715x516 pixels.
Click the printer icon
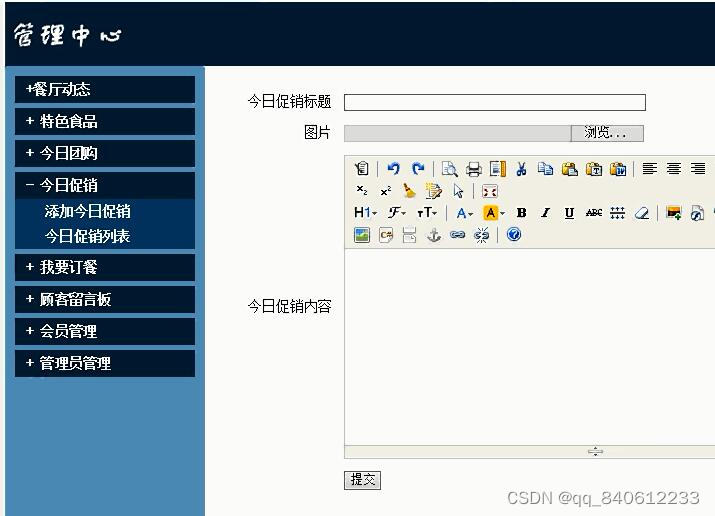click(x=474, y=169)
